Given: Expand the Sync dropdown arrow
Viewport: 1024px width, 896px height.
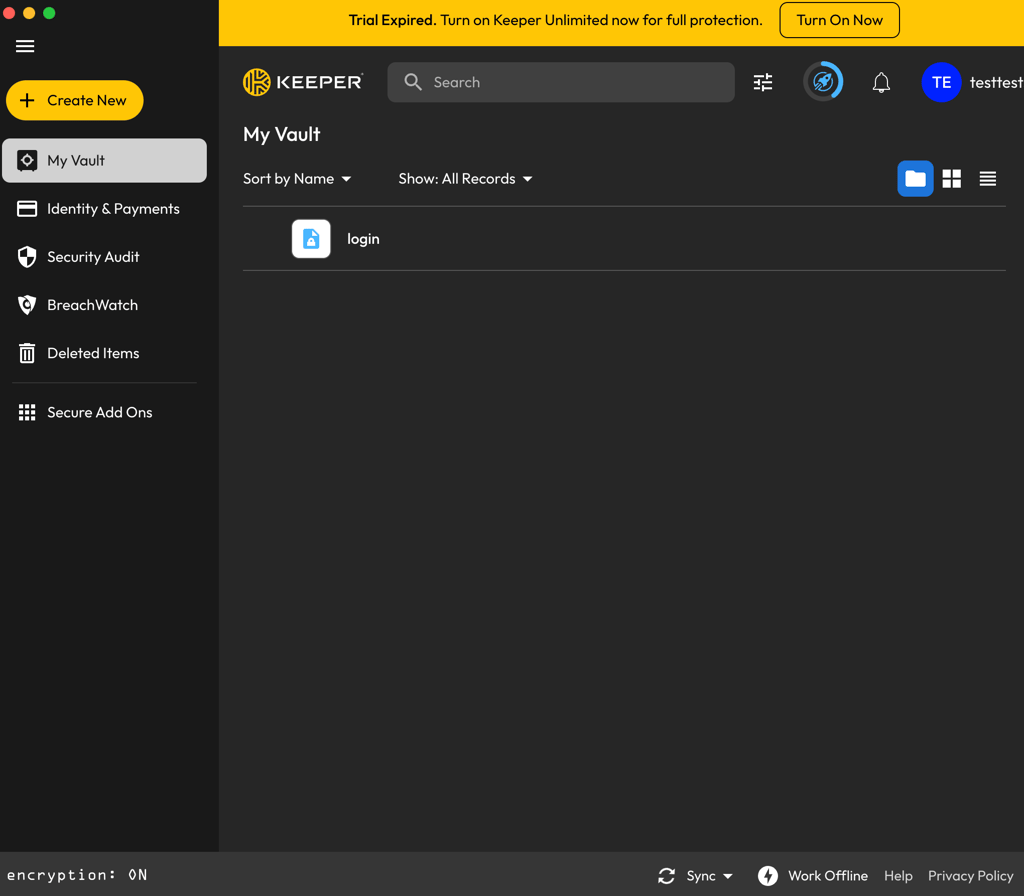Looking at the screenshot, I should pos(728,876).
